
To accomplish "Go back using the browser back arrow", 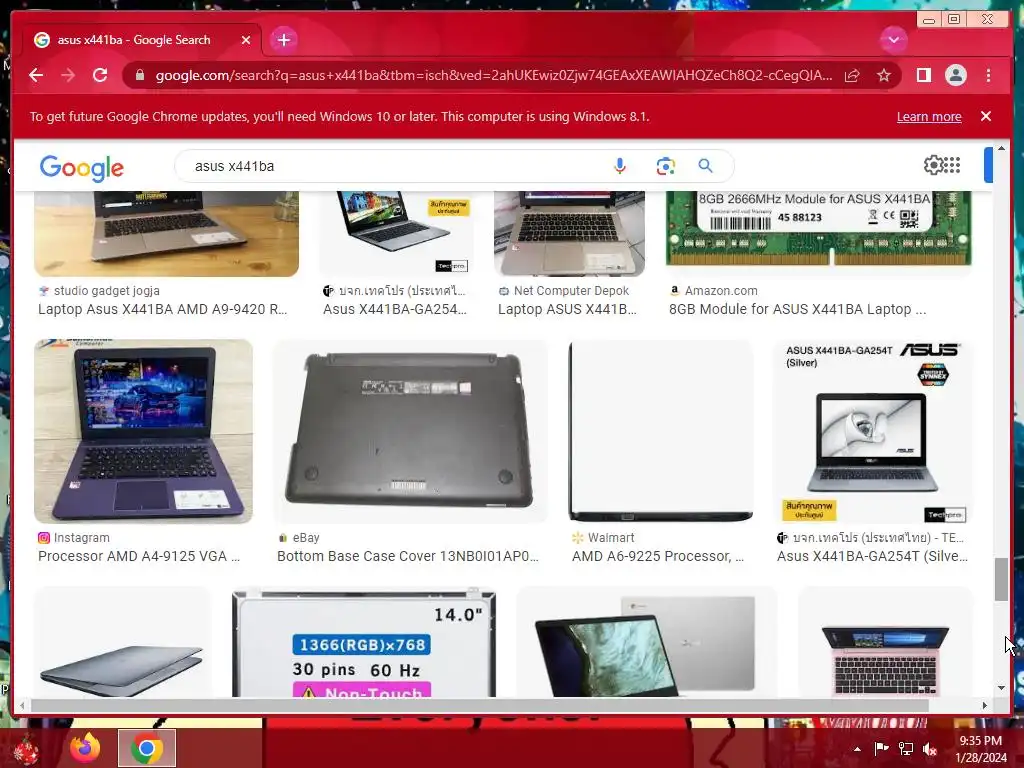I will (x=36, y=75).
